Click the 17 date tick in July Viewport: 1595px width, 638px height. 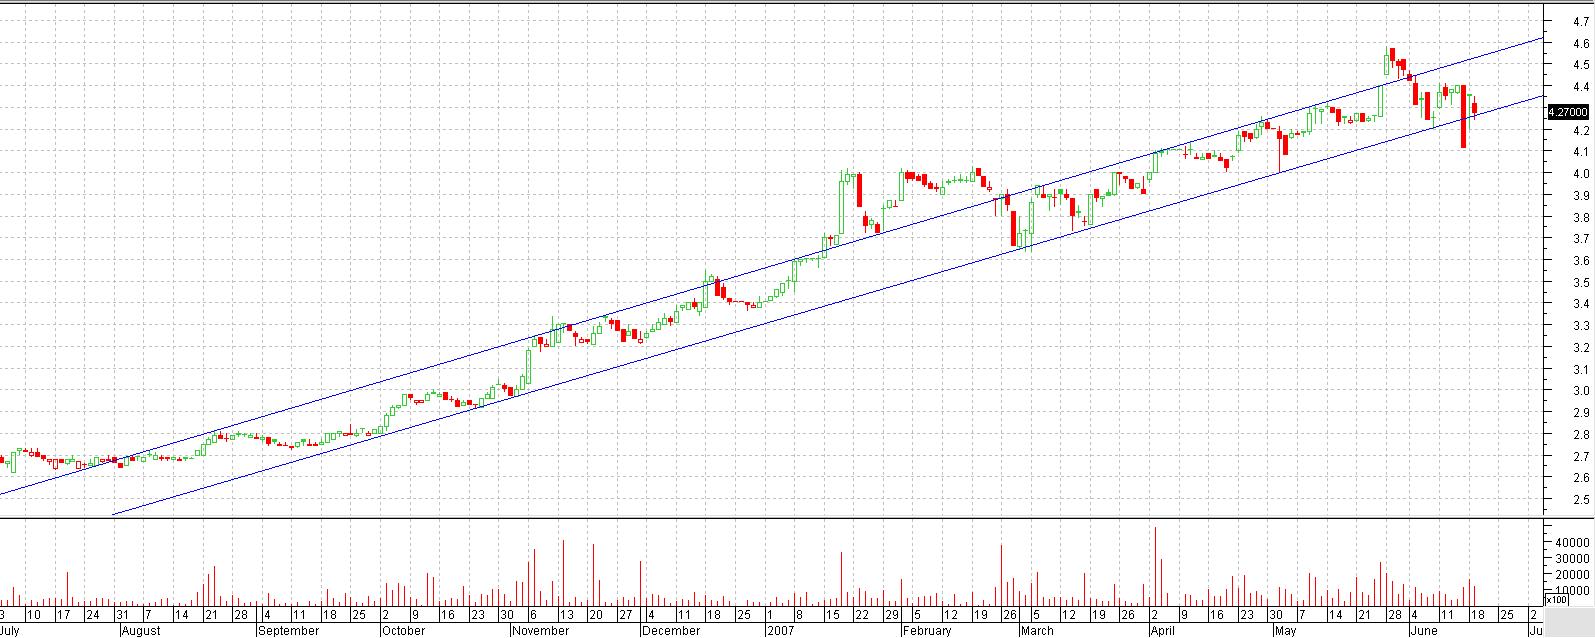point(62,615)
